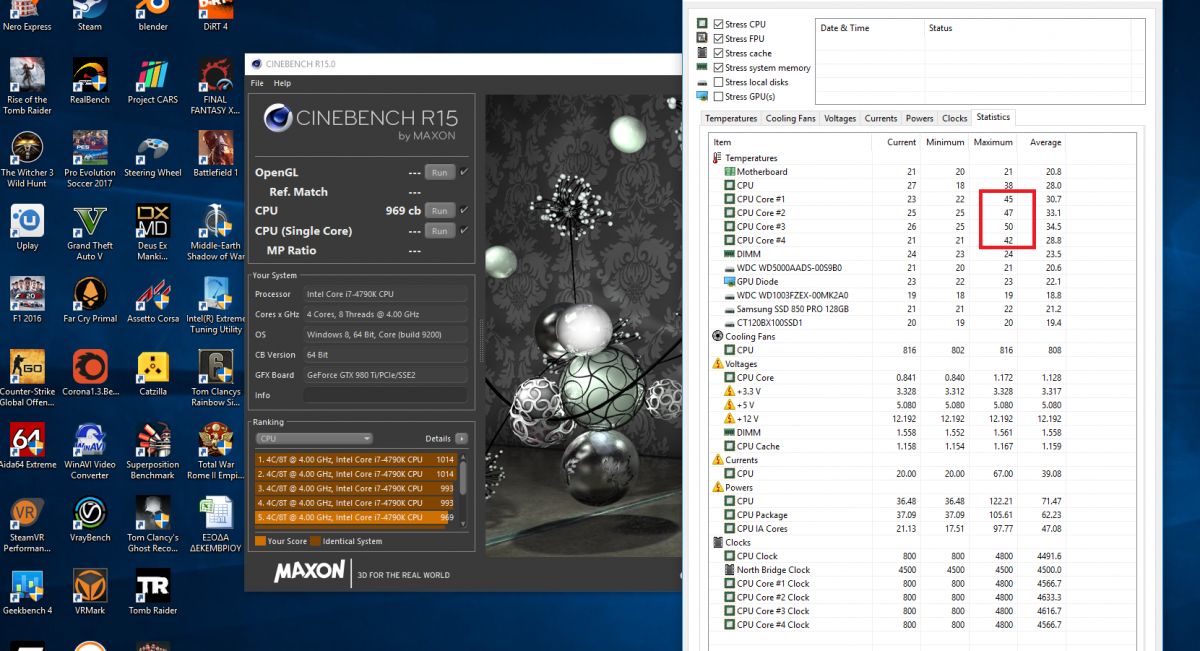Open the Ranking CPU dropdown in Cinebench
The width and height of the screenshot is (1200, 651).
coord(314,438)
